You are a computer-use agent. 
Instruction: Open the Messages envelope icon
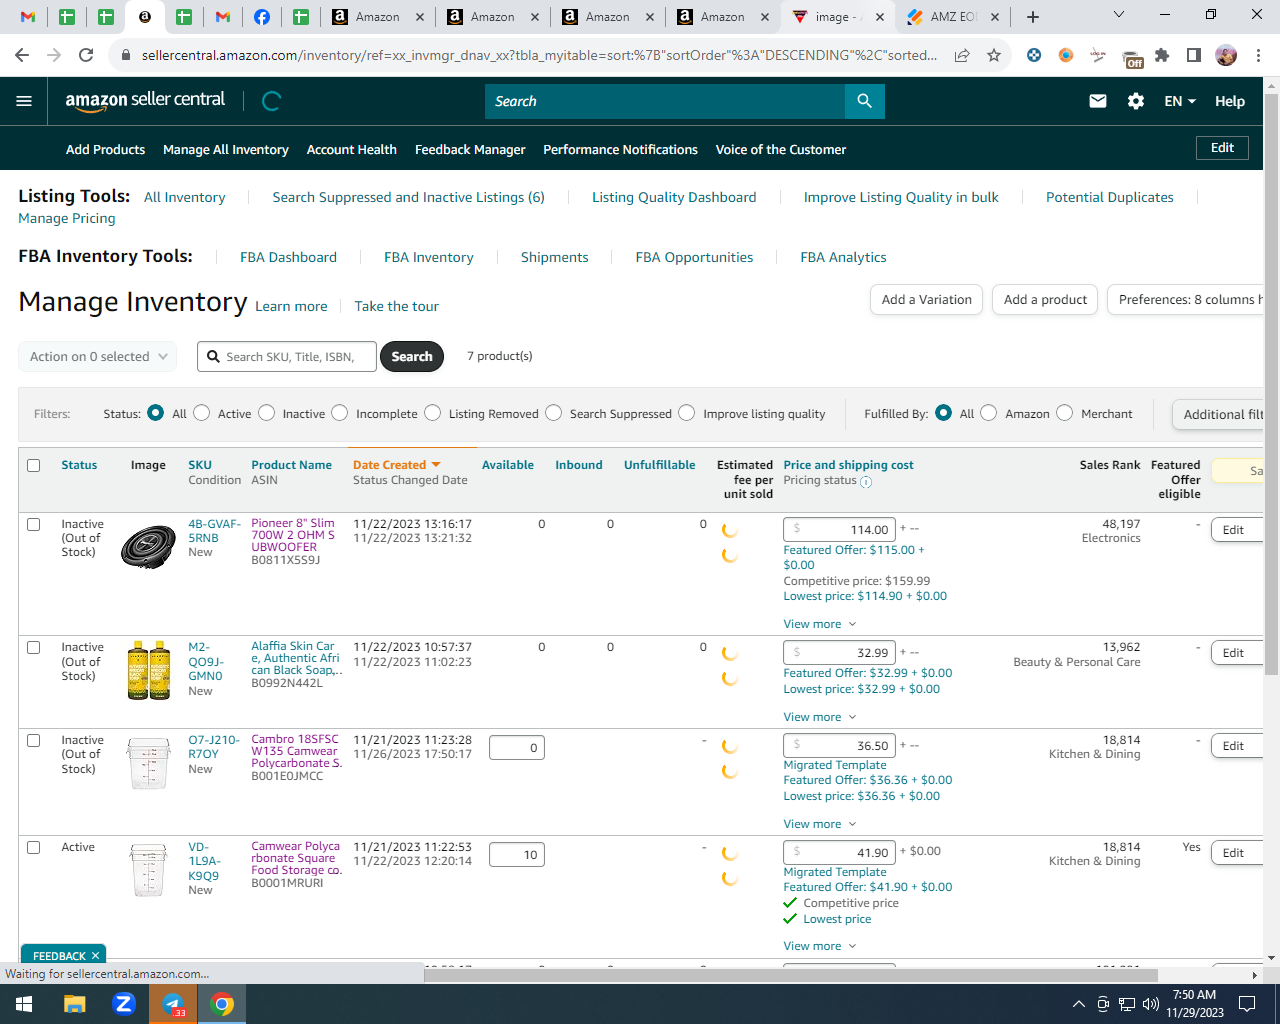pos(1098,101)
